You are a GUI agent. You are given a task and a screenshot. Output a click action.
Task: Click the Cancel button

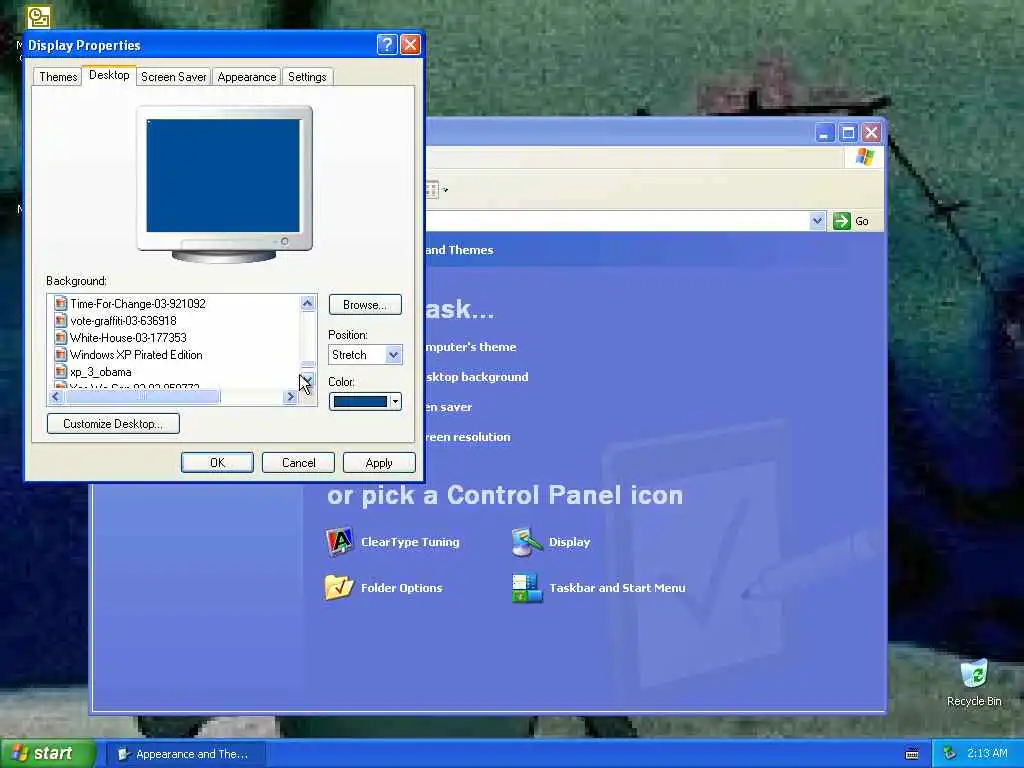pos(298,462)
